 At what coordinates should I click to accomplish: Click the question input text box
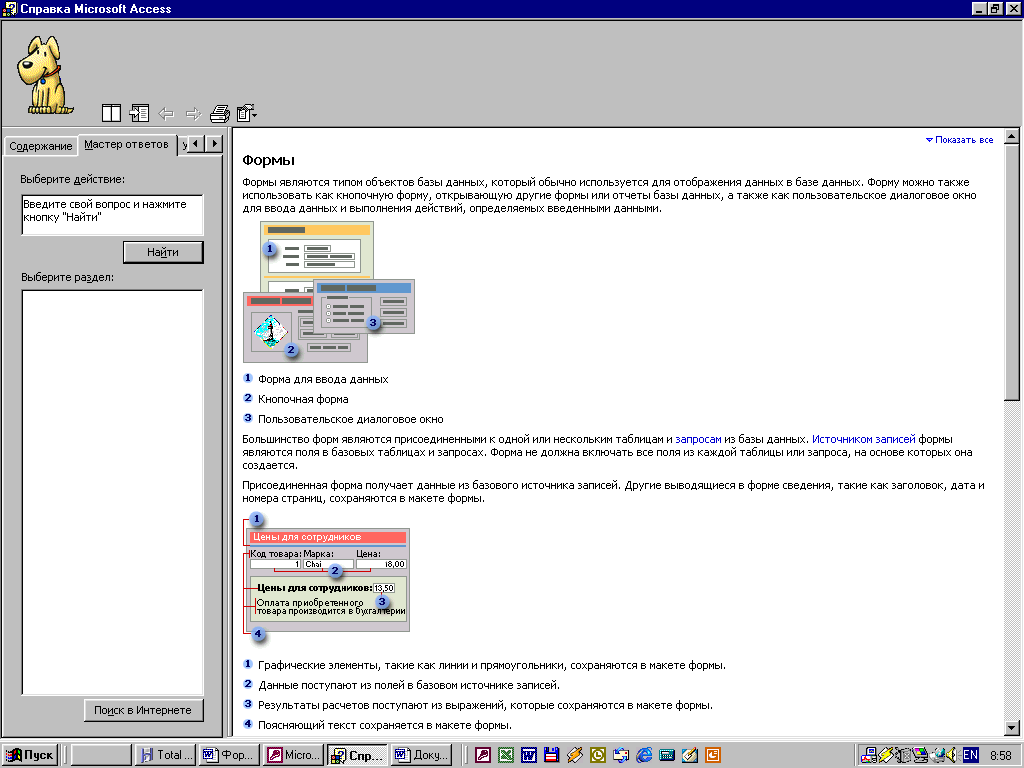tap(112, 214)
